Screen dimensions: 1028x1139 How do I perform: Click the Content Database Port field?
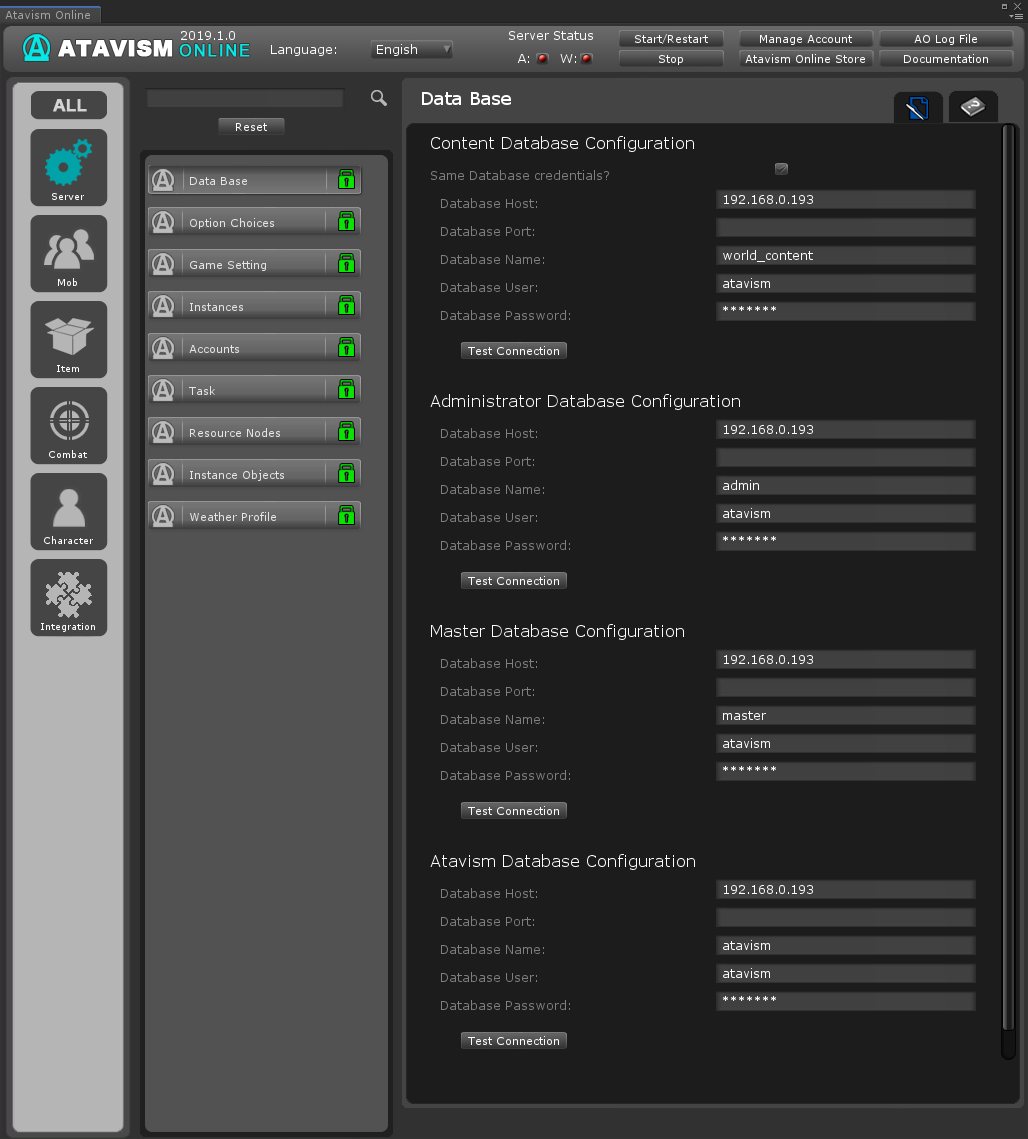click(x=845, y=228)
